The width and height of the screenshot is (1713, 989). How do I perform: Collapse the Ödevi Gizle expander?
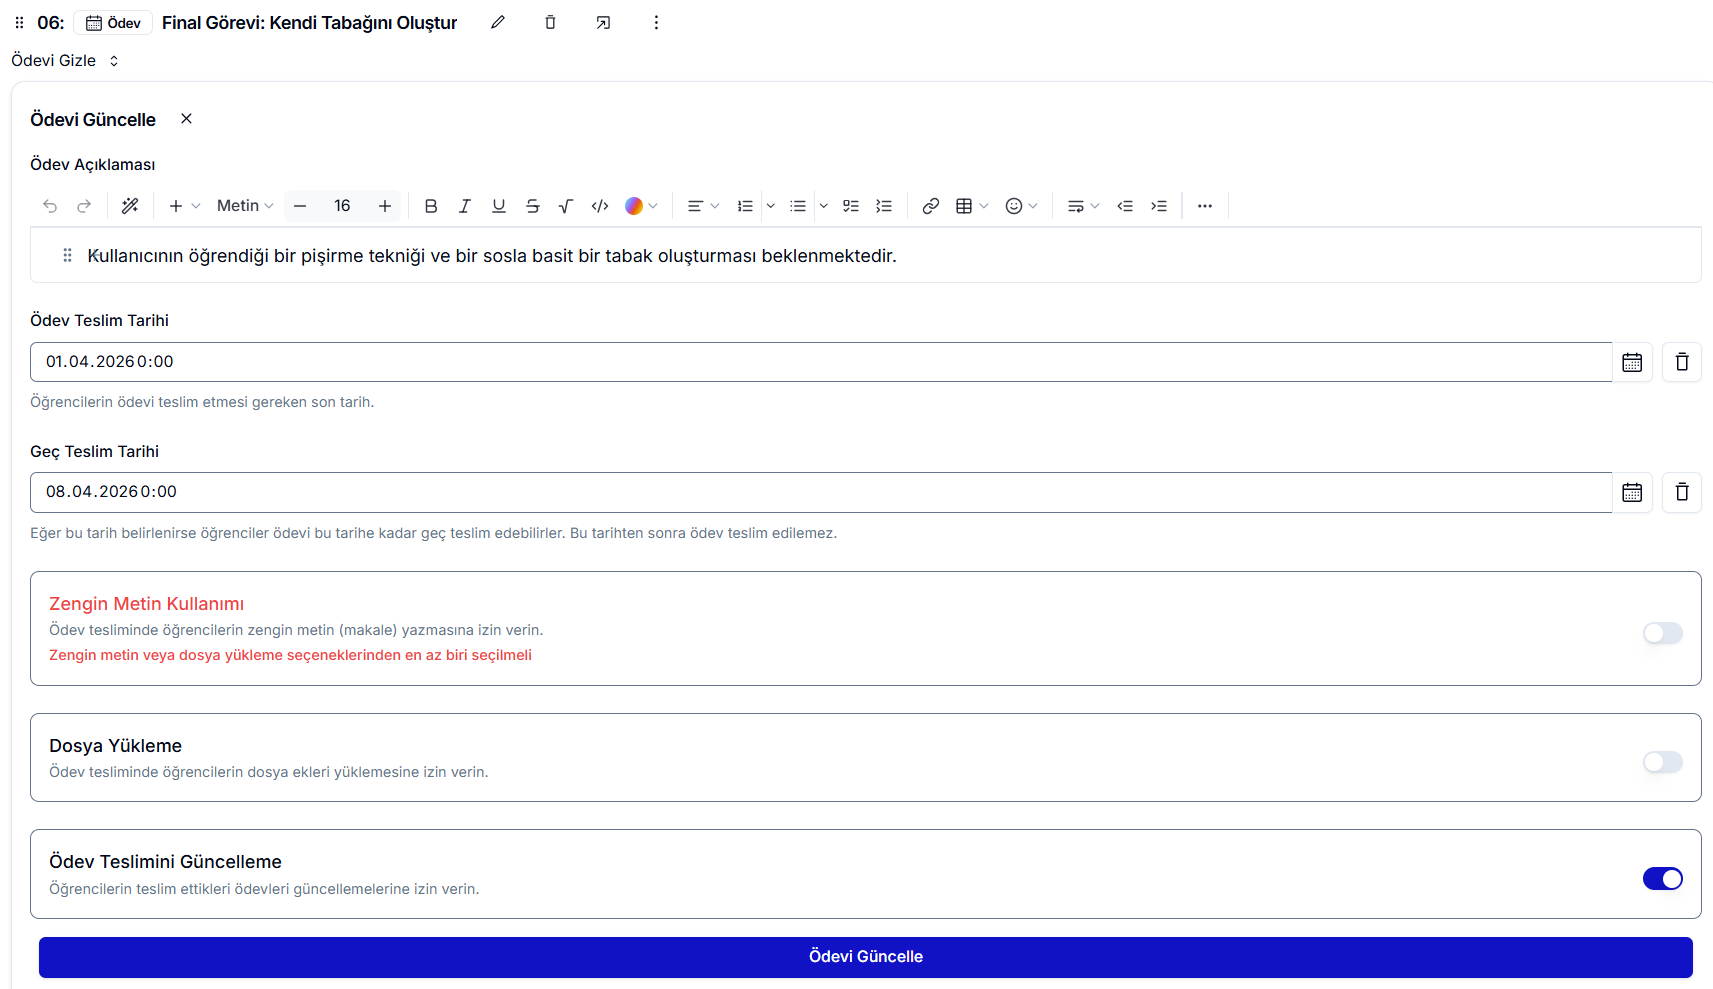coord(65,61)
